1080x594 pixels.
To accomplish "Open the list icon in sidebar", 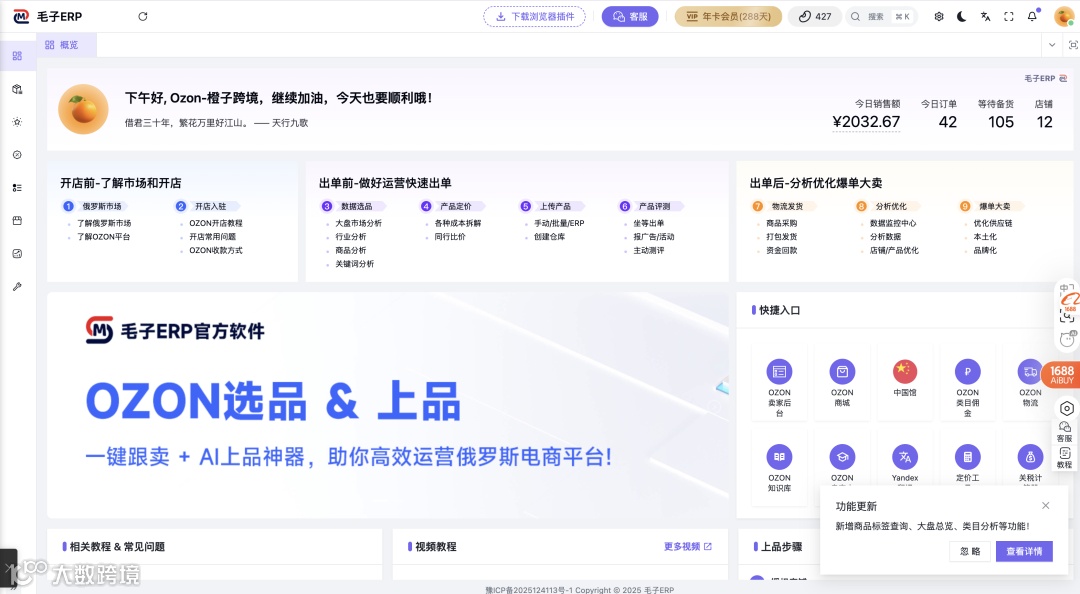I will [17, 187].
